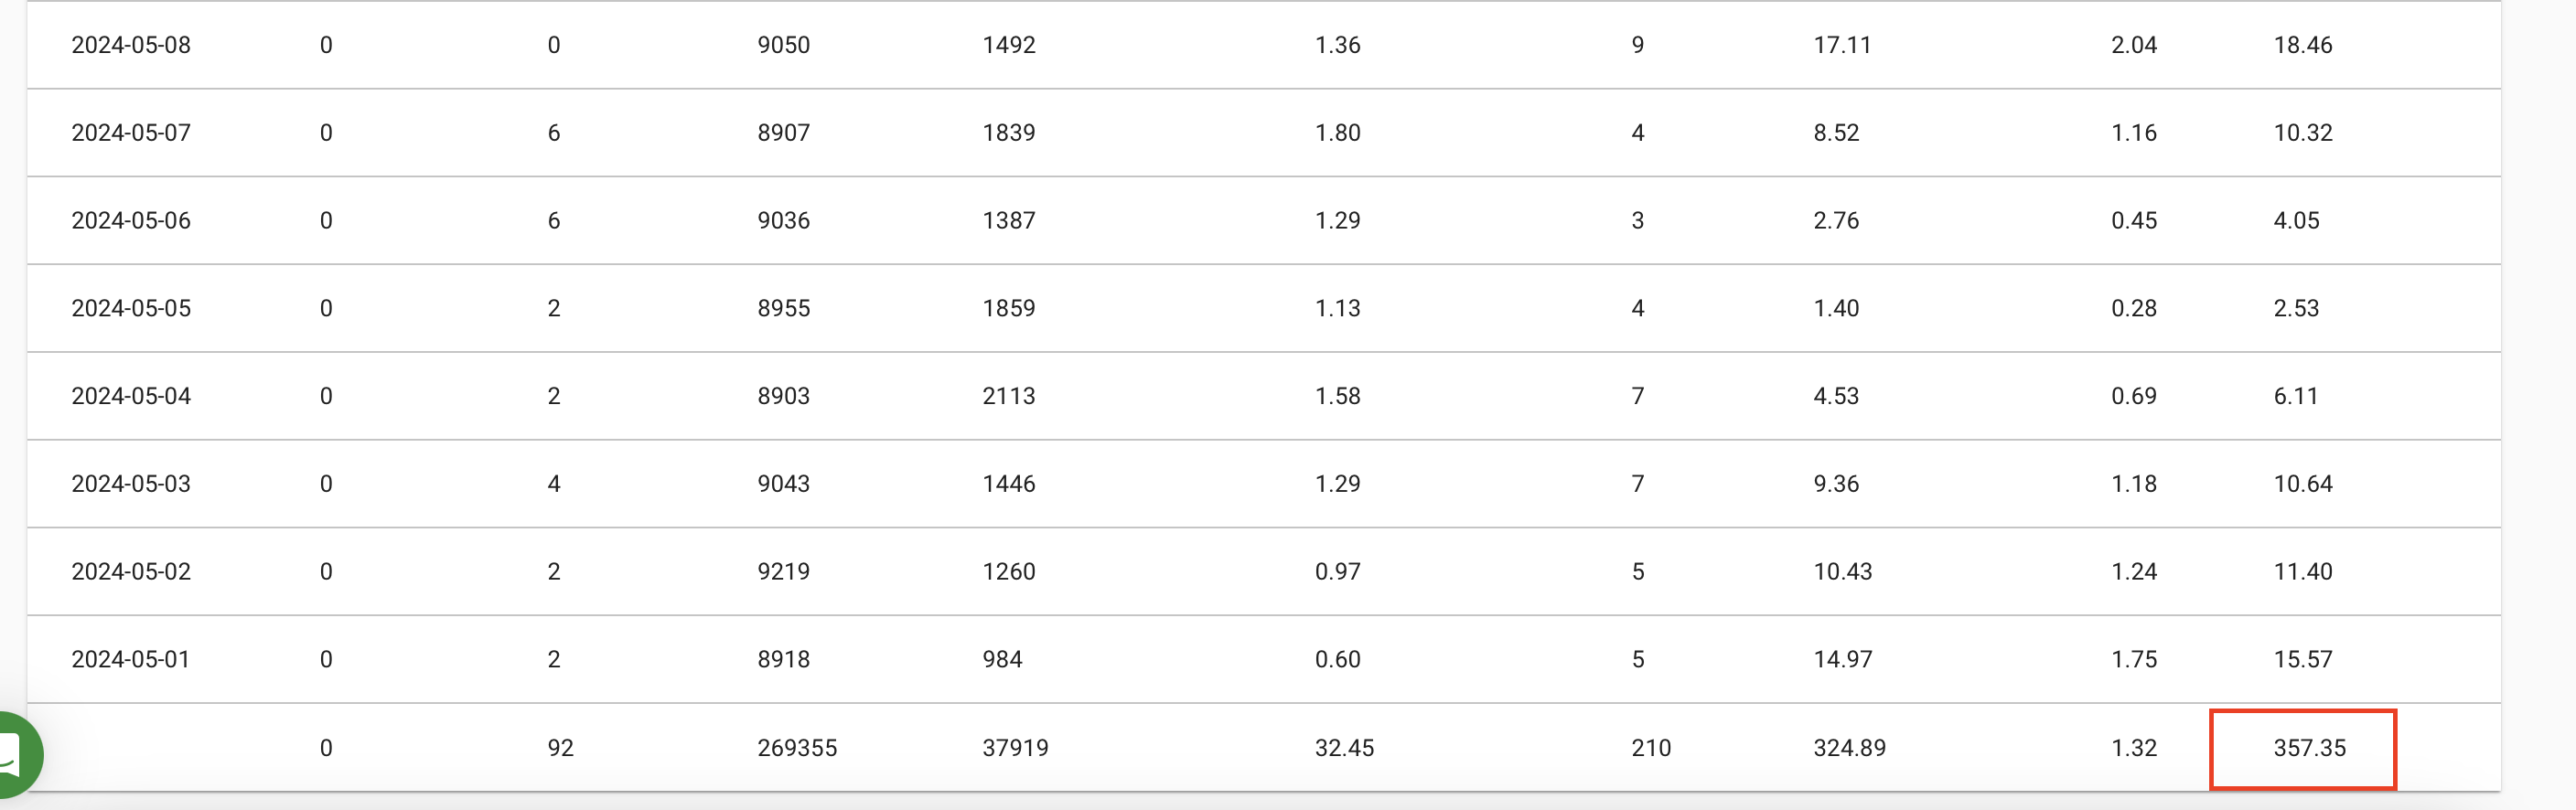This screenshot has height=810, width=2576.
Task: Select the 2024-05-08 date cell
Action: [x=131, y=45]
